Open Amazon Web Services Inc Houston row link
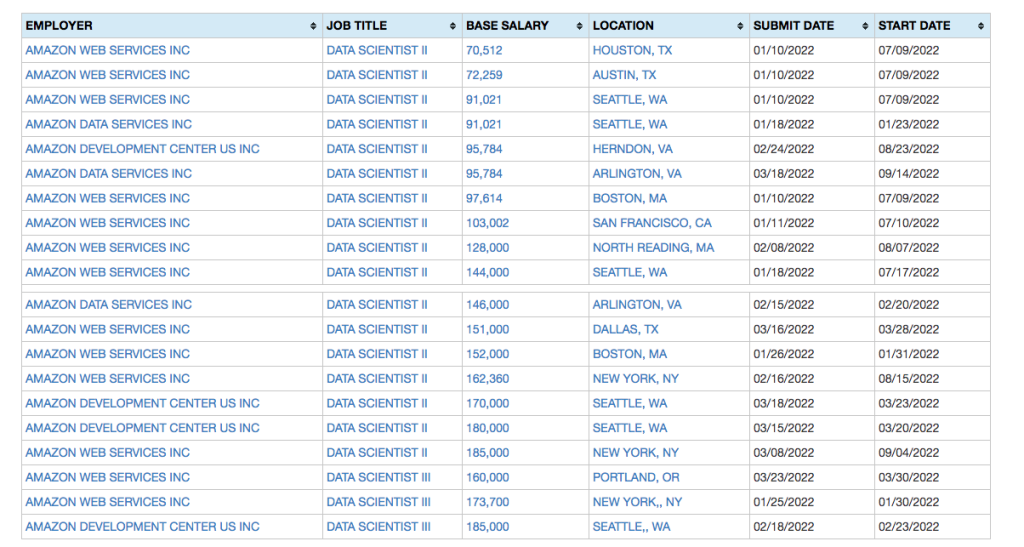 coord(108,50)
